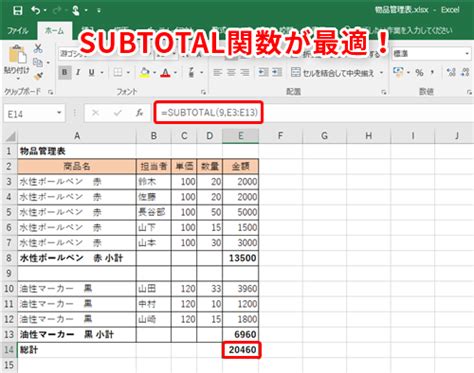Click the Undo arrow icon
Image resolution: width=474 pixels, height=373 pixels.
[36, 10]
